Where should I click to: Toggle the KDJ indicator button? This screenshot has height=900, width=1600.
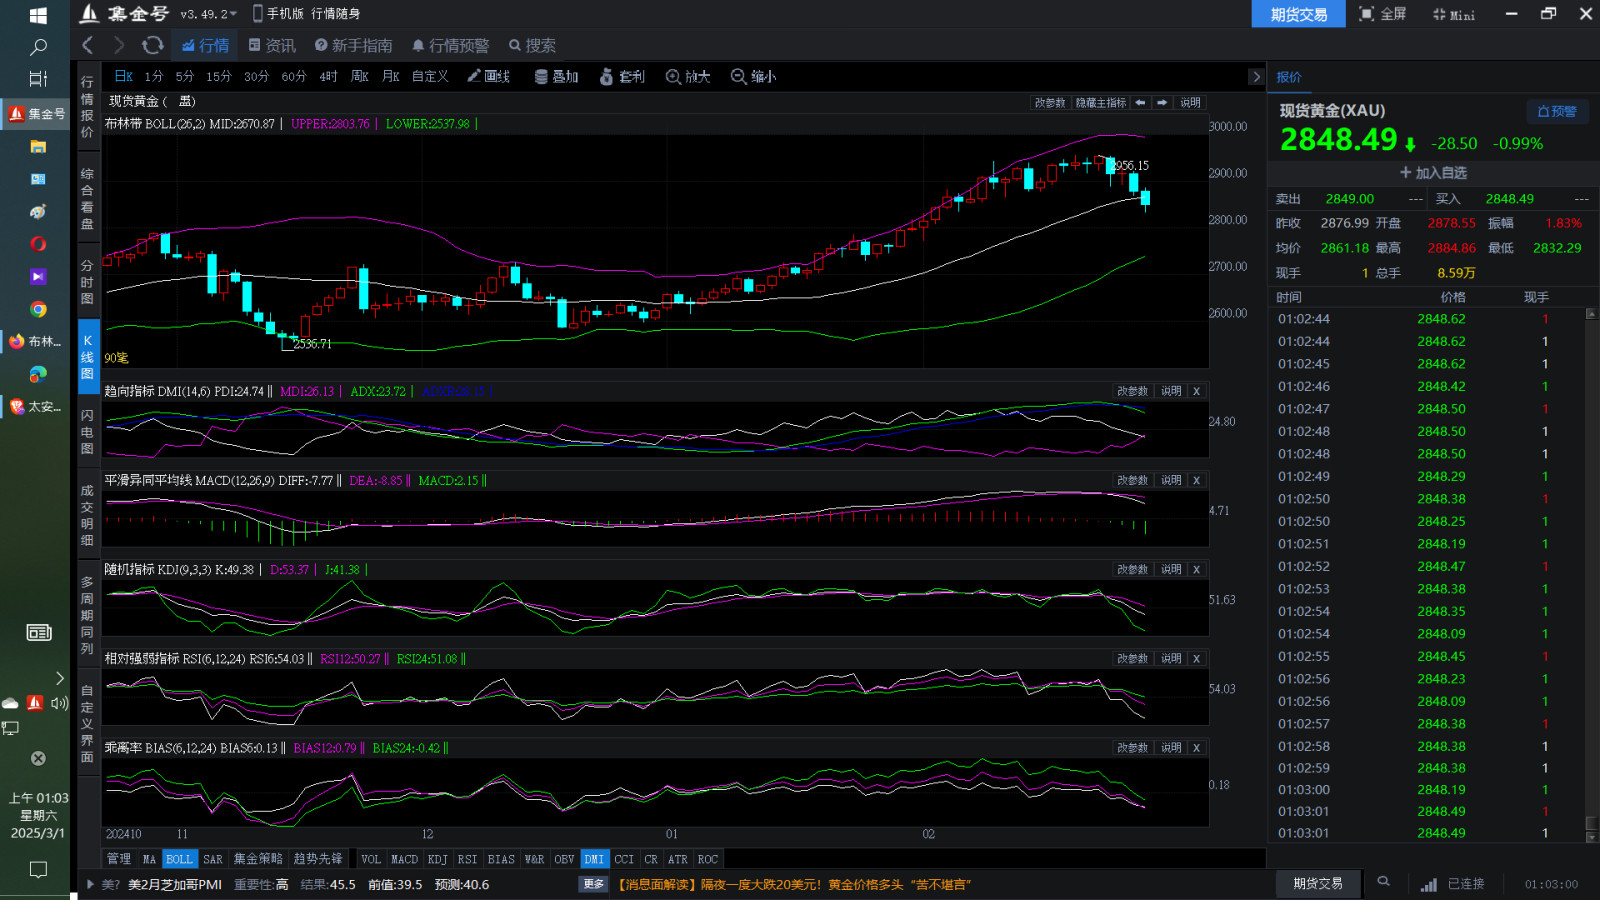coord(438,859)
